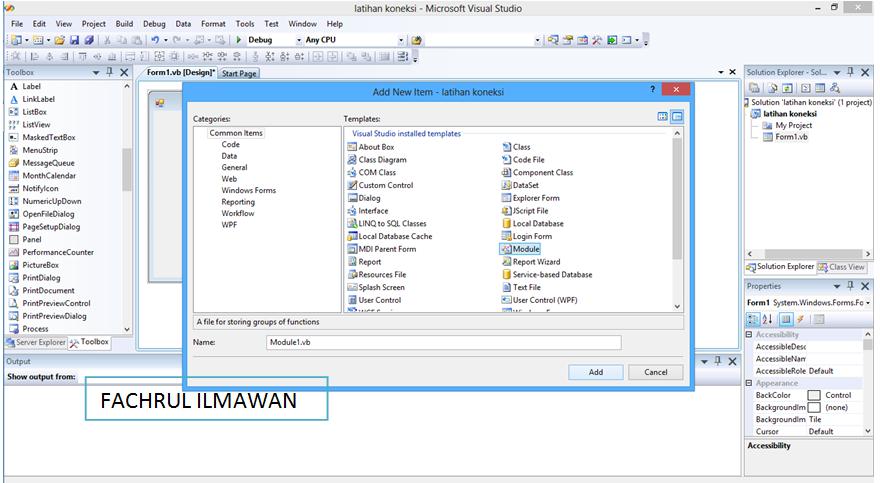The width and height of the screenshot is (880, 483).
Task: Click the Undo toolbar icon
Action: pos(155,40)
